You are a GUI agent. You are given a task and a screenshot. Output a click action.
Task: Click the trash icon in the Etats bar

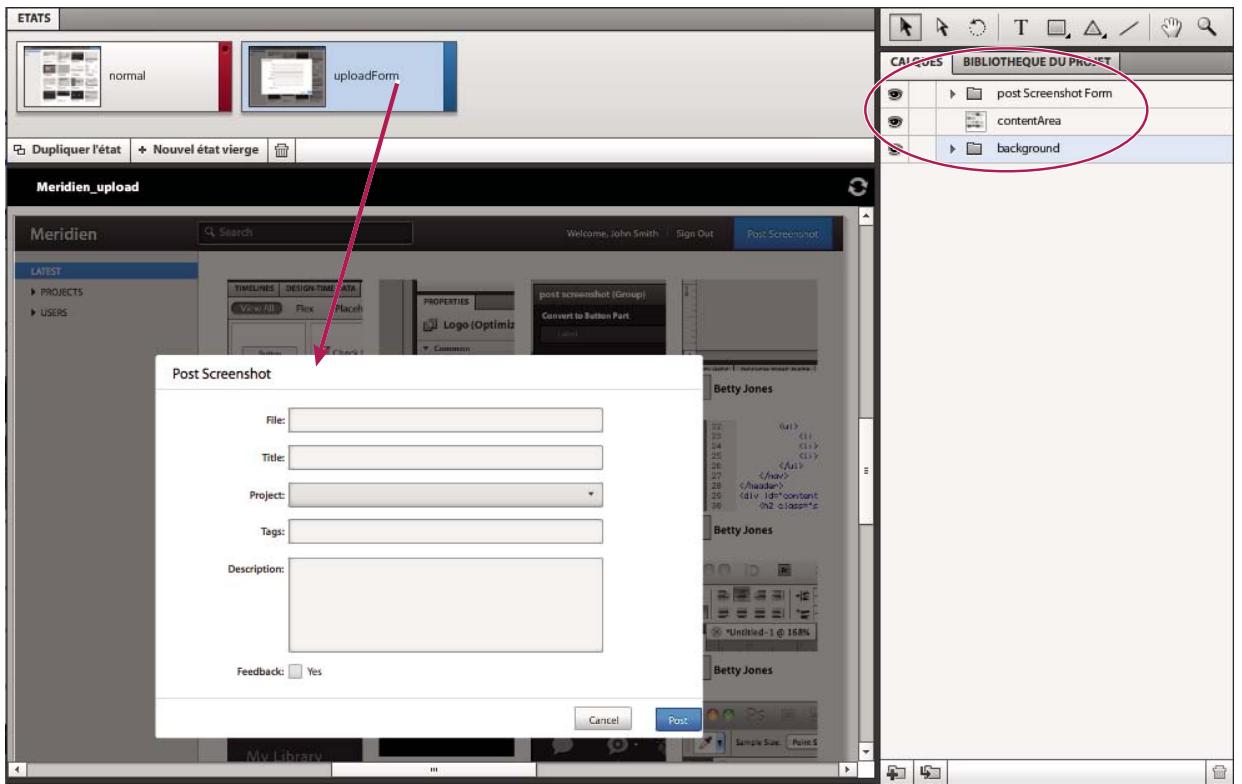click(282, 150)
